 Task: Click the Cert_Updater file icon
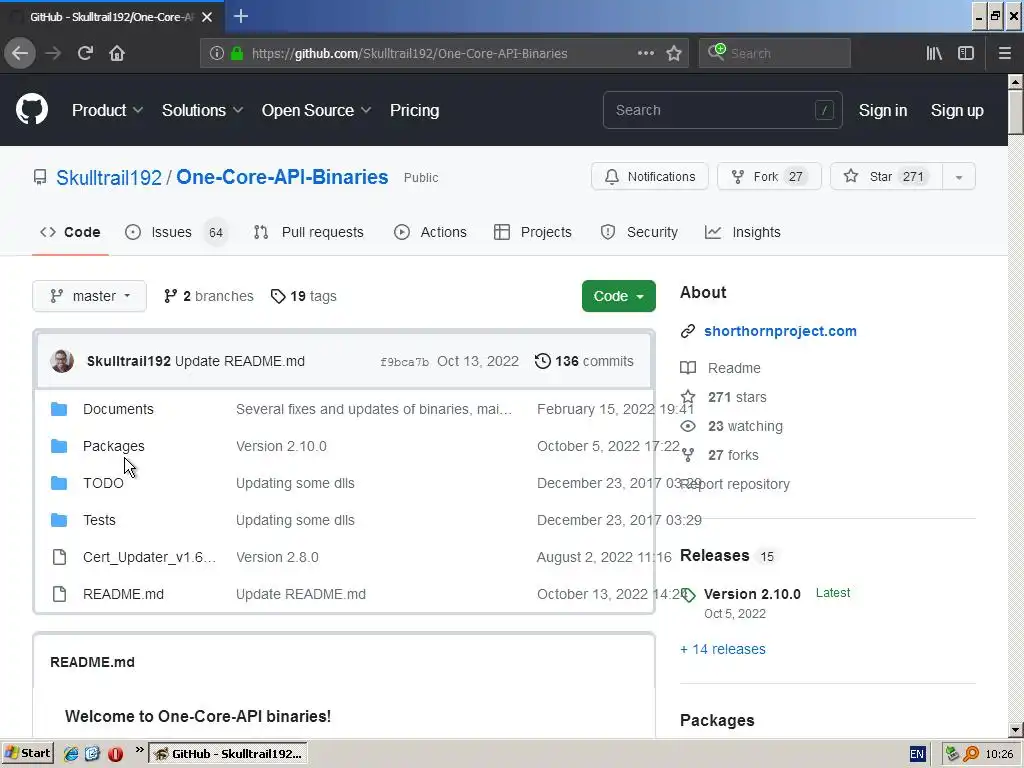pyautogui.click(x=59, y=557)
